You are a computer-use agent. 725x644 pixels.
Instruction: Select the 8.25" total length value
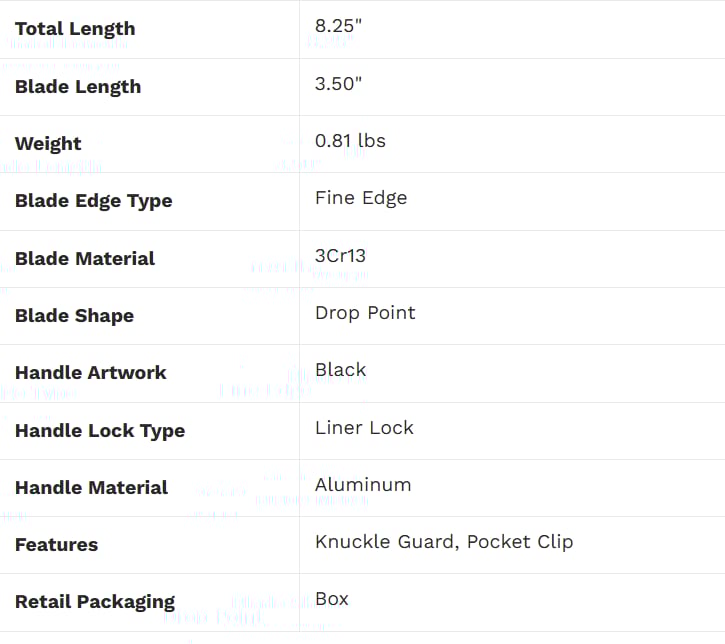338,26
